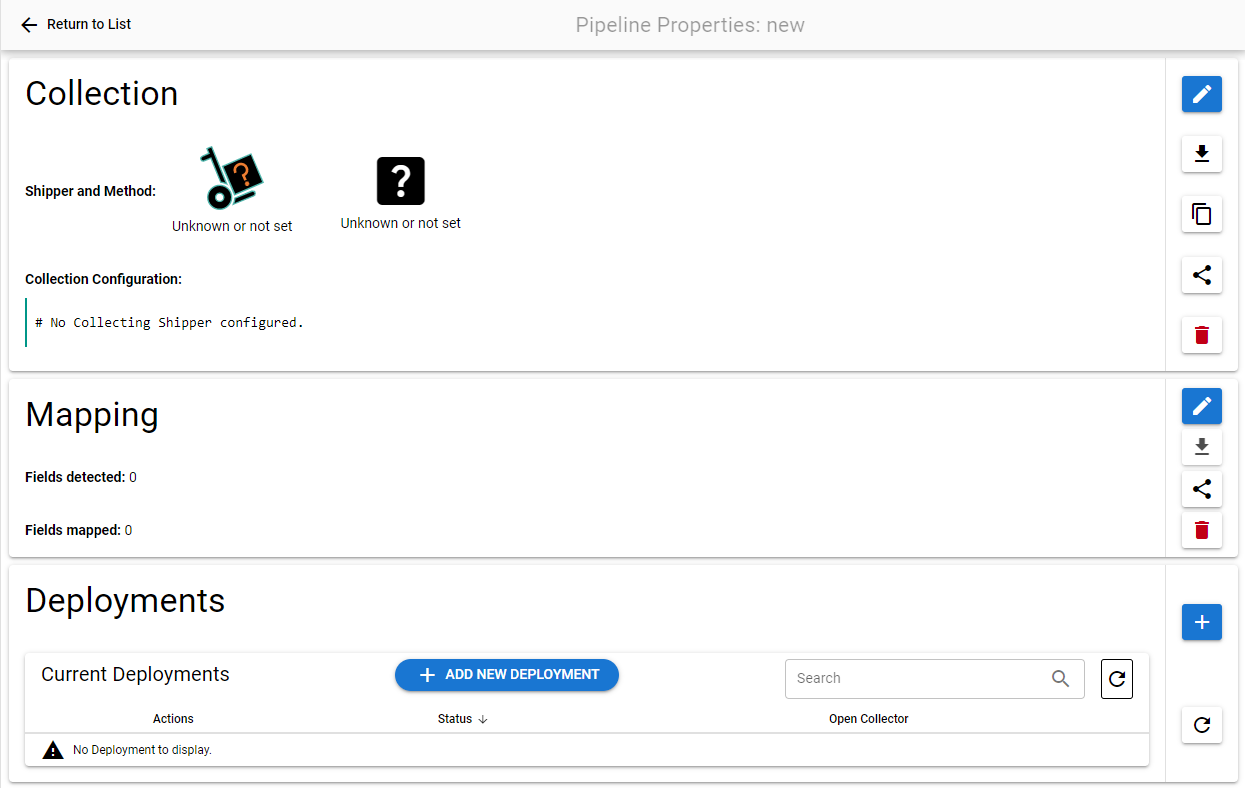This screenshot has width=1245, height=788.
Task: Download the Collection configuration
Action: click(x=1201, y=154)
